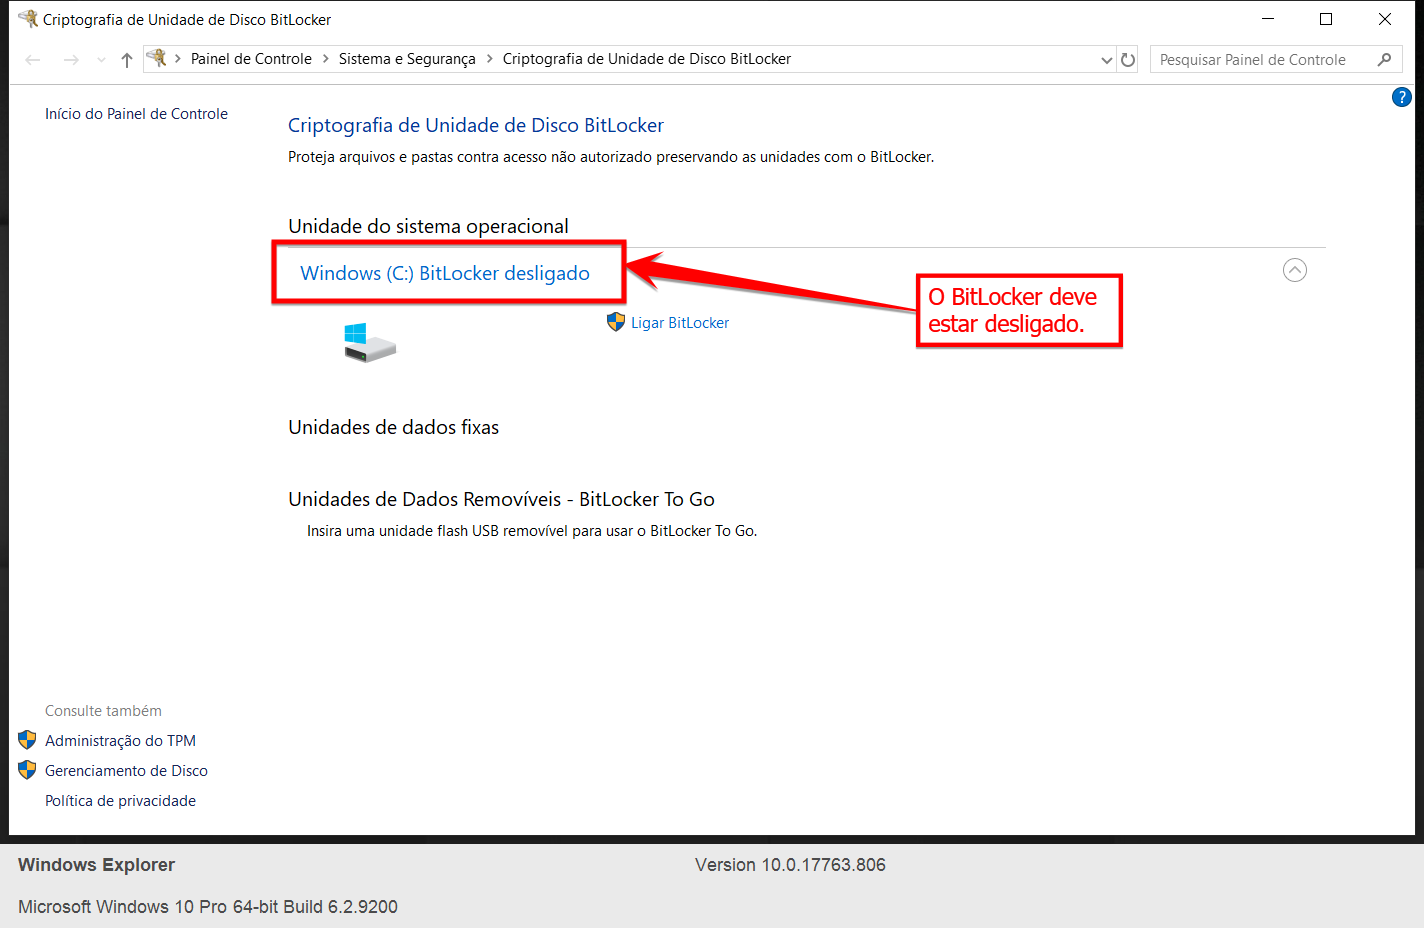Click the title bar BitLocker window icon

28,19
